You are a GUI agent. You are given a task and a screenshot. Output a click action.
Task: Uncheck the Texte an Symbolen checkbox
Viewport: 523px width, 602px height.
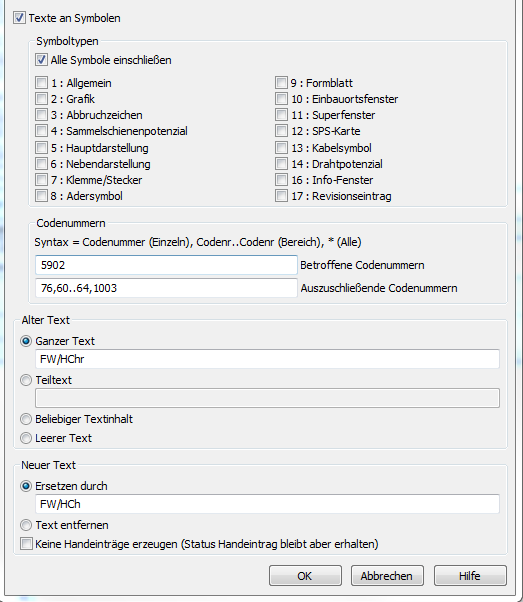pos(19,18)
